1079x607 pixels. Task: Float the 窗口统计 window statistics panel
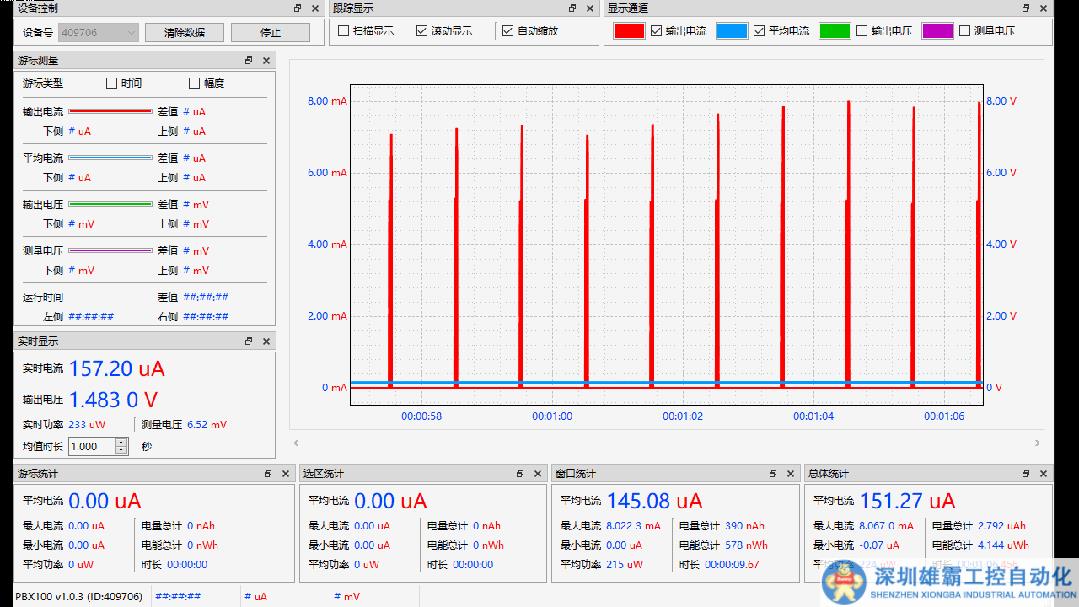tap(773, 474)
